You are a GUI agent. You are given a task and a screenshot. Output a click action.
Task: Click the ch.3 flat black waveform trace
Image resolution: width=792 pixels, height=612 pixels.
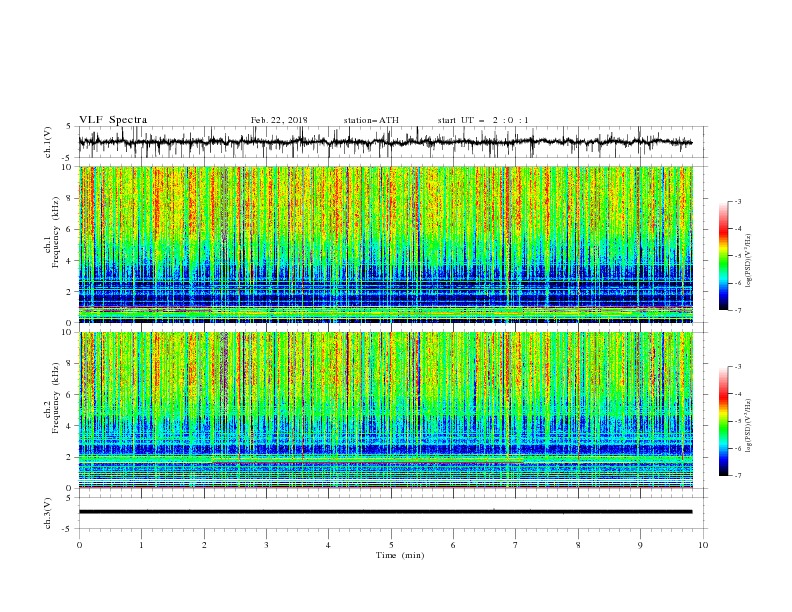(x=385, y=512)
